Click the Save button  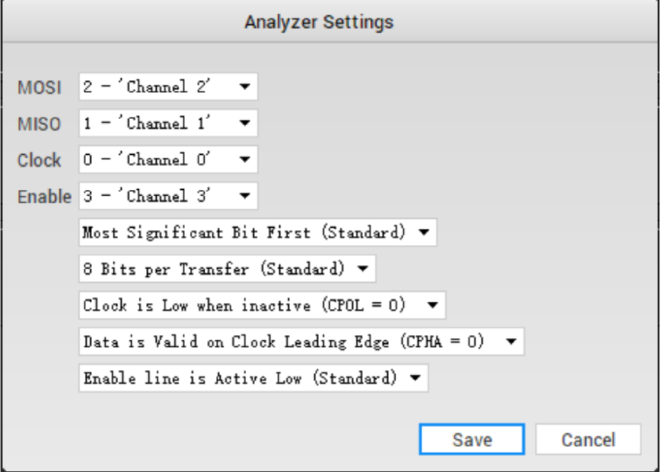[471, 439]
